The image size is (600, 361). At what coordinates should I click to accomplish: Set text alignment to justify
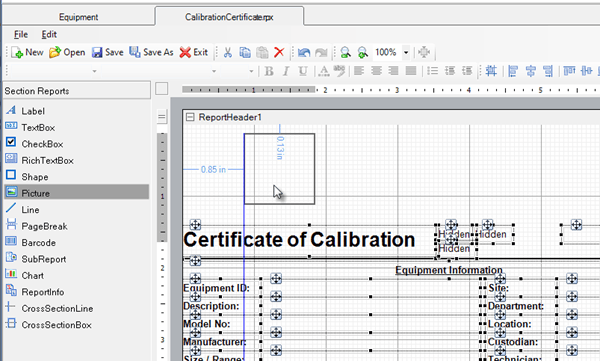[x=411, y=71]
